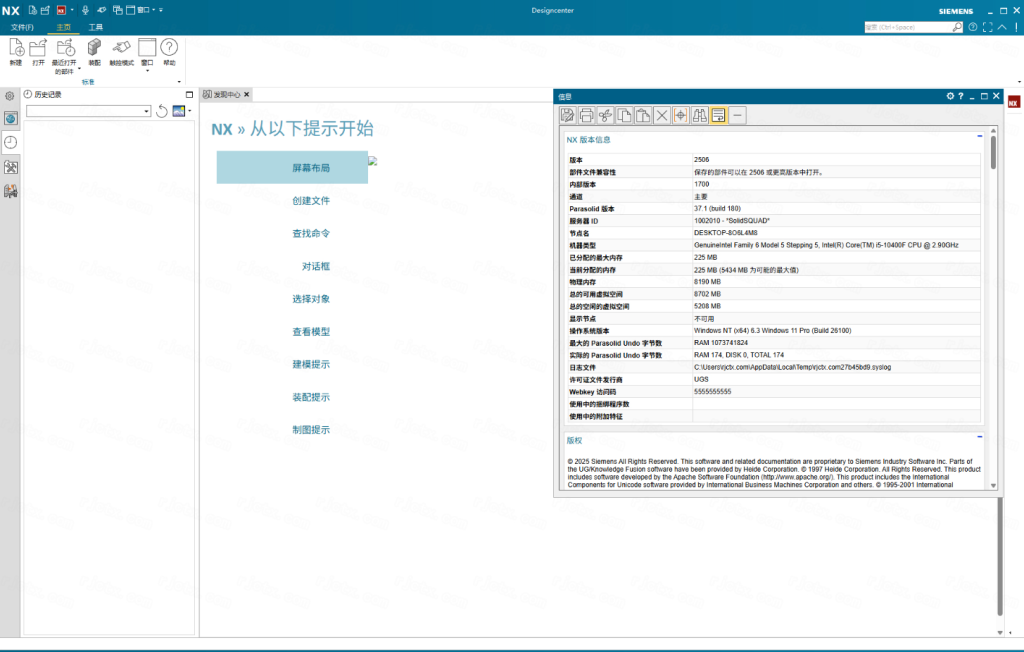1024x652 pixels.
Task: Collapse the NX 版本信息 section
Action: pyautogui.click(x=979, y=136)
